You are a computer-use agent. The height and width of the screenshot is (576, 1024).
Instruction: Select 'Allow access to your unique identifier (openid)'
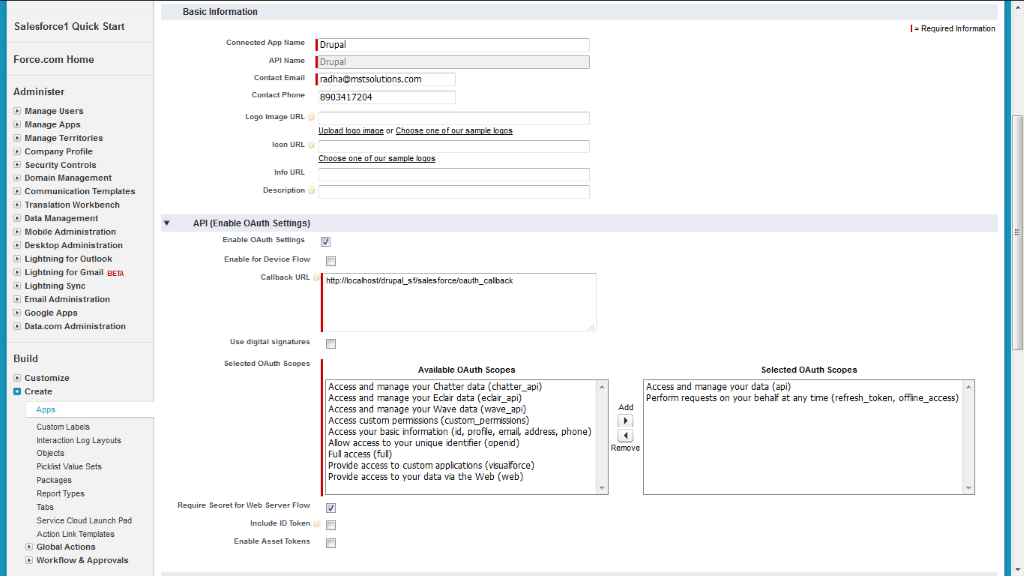coord(424,443)
